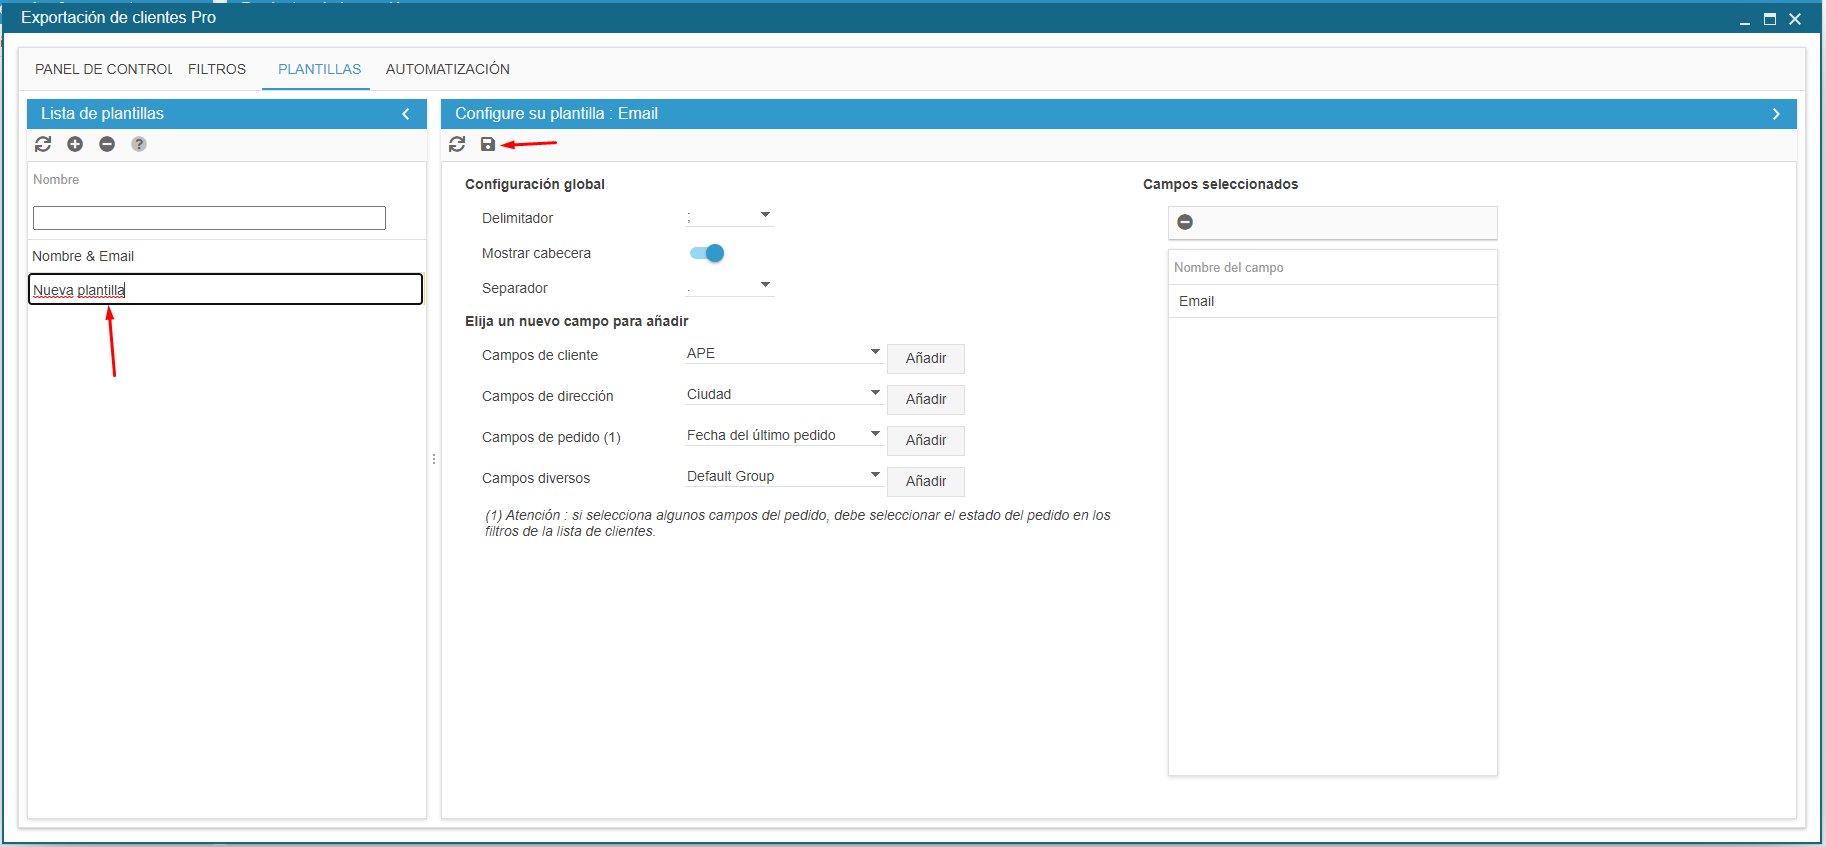Screen dimensions: 1826x847
Task: Expand Campos de dirección dropdown showing Ciudad
Action: (783, 394)
